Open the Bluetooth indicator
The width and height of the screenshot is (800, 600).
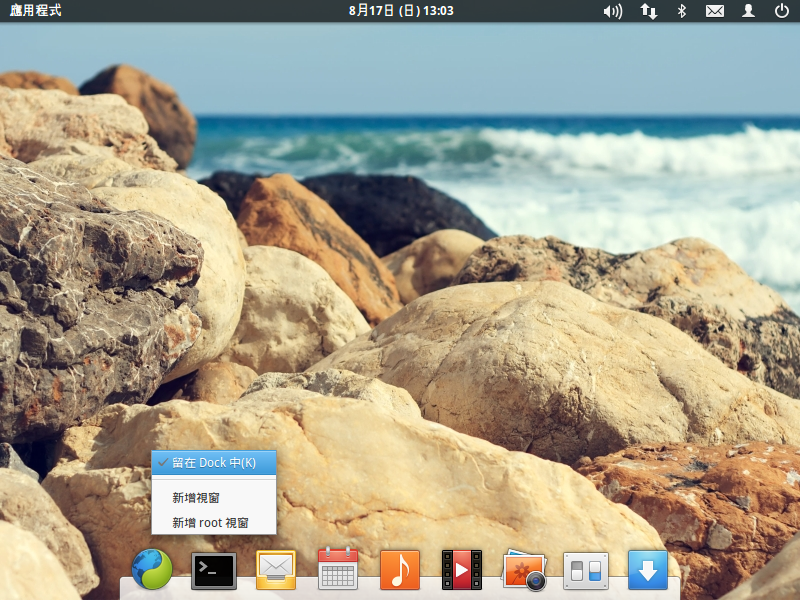[682, 11]
